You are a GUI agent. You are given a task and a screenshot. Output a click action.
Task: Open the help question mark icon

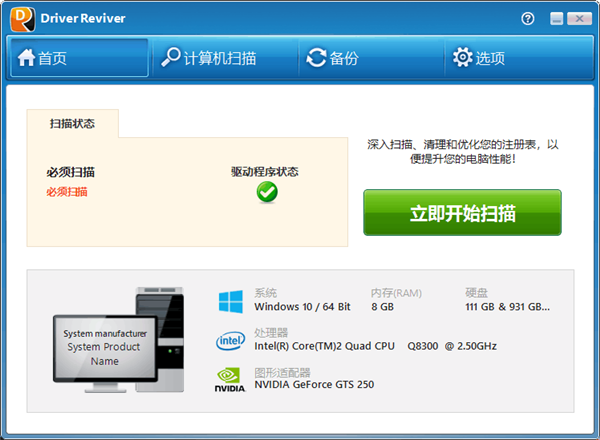(528, 18)
